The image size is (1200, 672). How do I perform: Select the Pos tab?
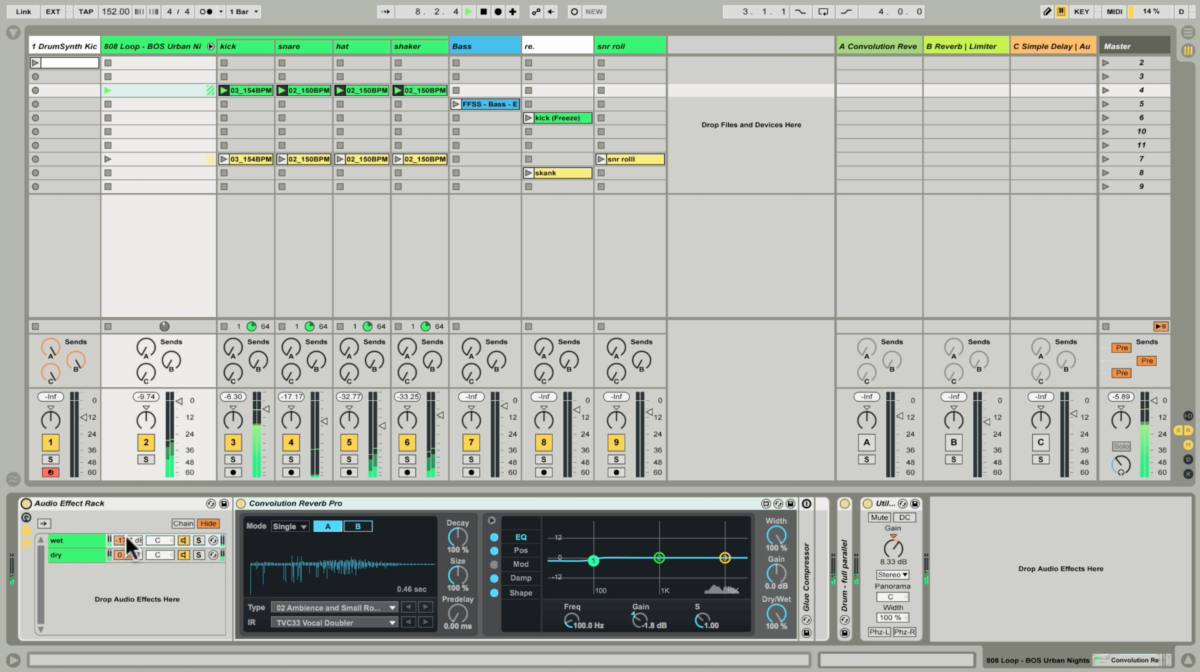[521, 551]
